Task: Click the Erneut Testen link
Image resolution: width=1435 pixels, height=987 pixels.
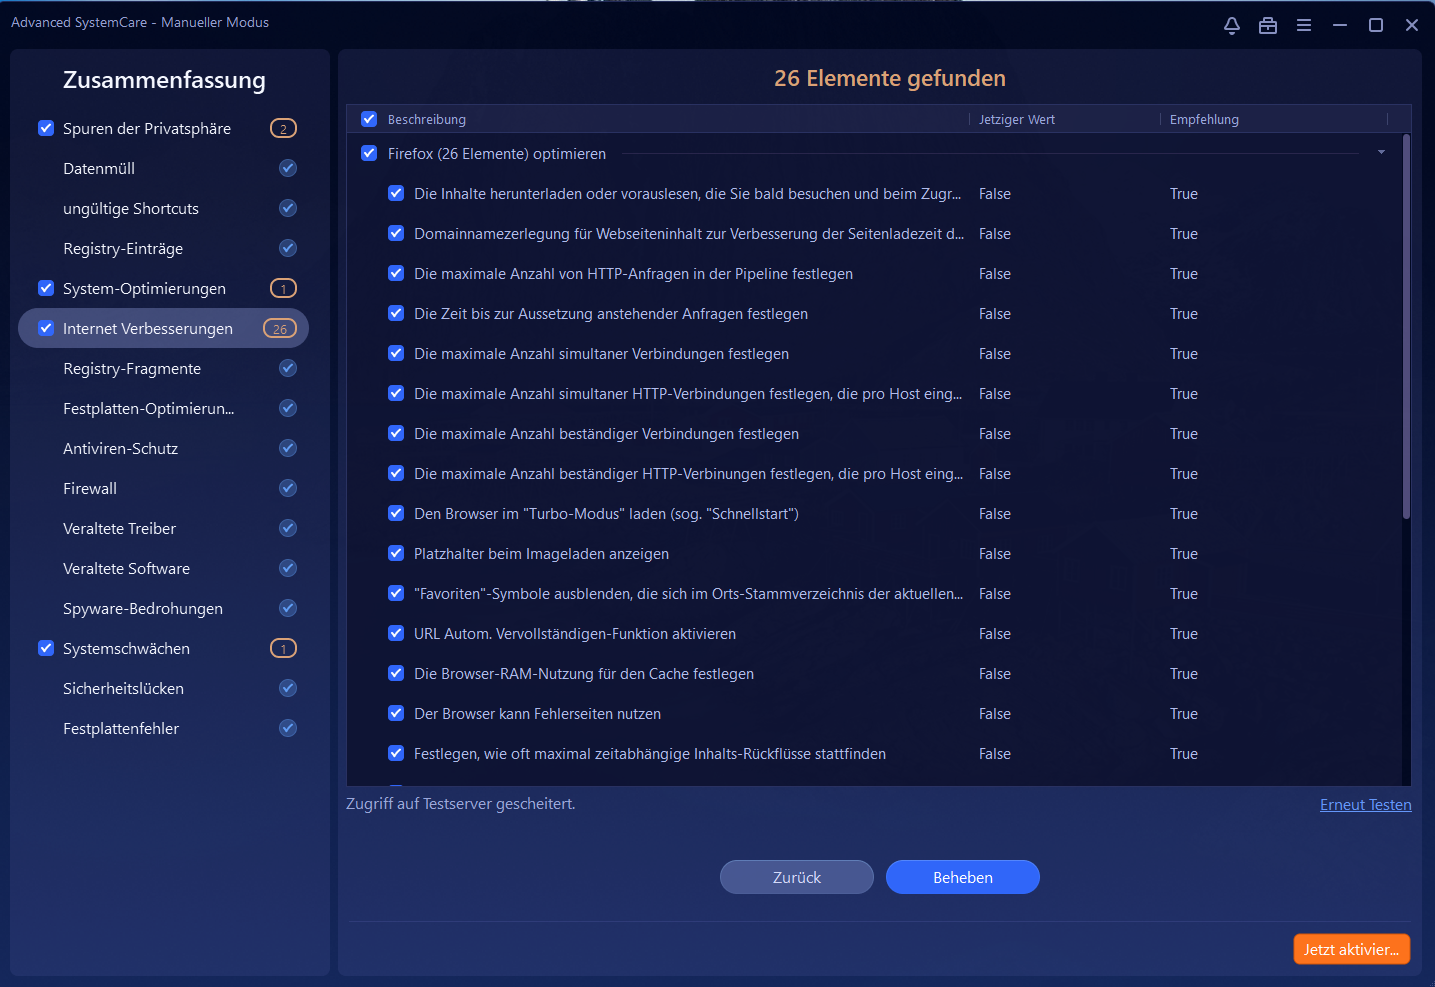Action: (x=1366, y=805)
